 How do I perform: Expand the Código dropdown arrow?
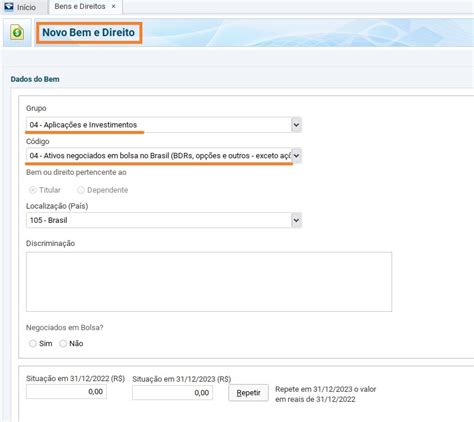click(x=296, y=156)
